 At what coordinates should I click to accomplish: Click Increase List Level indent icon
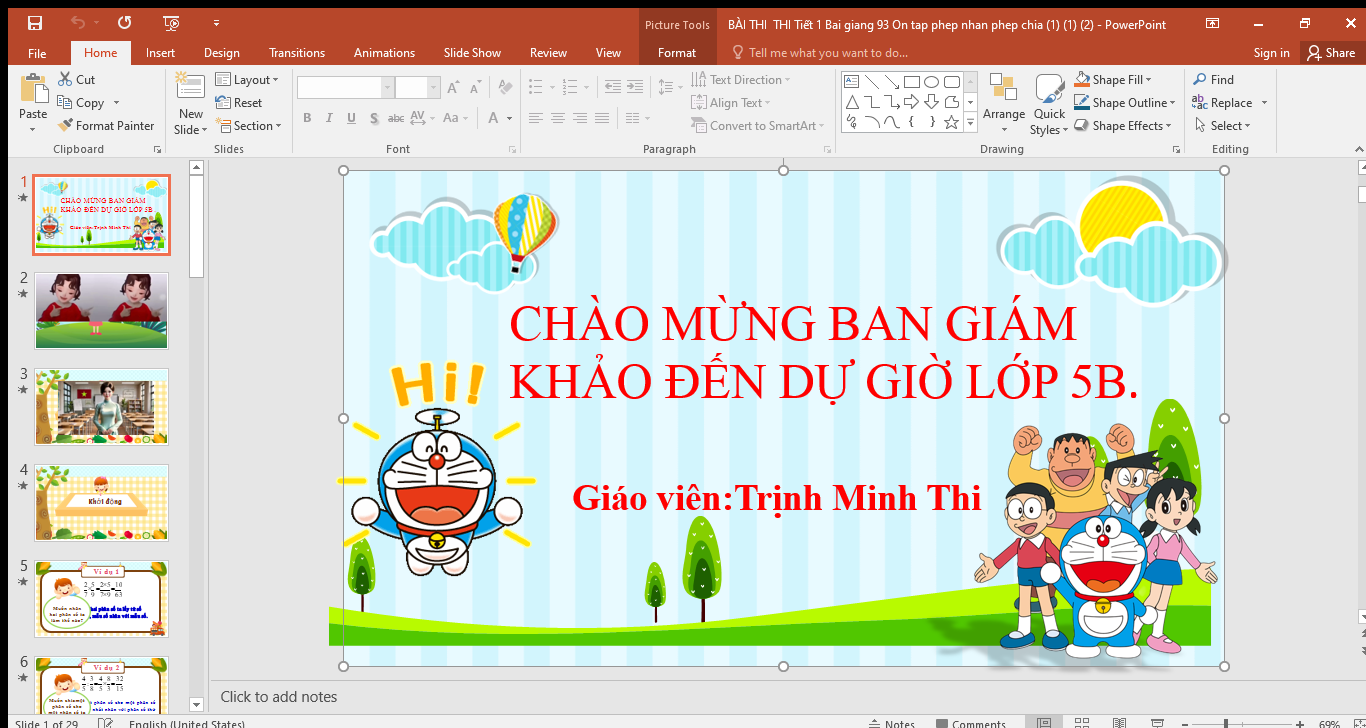click(x=637, y=88)
